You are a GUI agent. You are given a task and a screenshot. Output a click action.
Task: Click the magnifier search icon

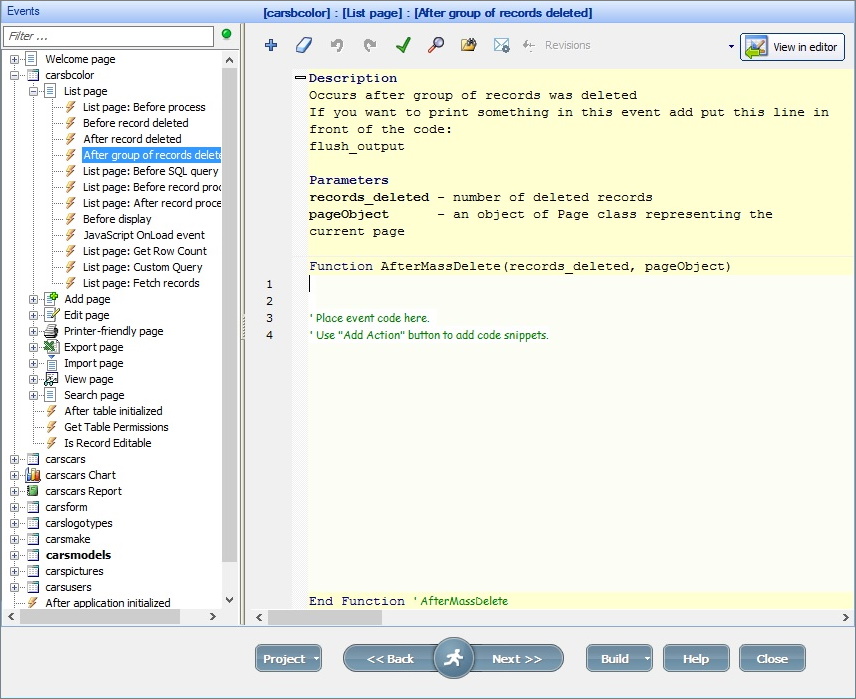point(436,45)
